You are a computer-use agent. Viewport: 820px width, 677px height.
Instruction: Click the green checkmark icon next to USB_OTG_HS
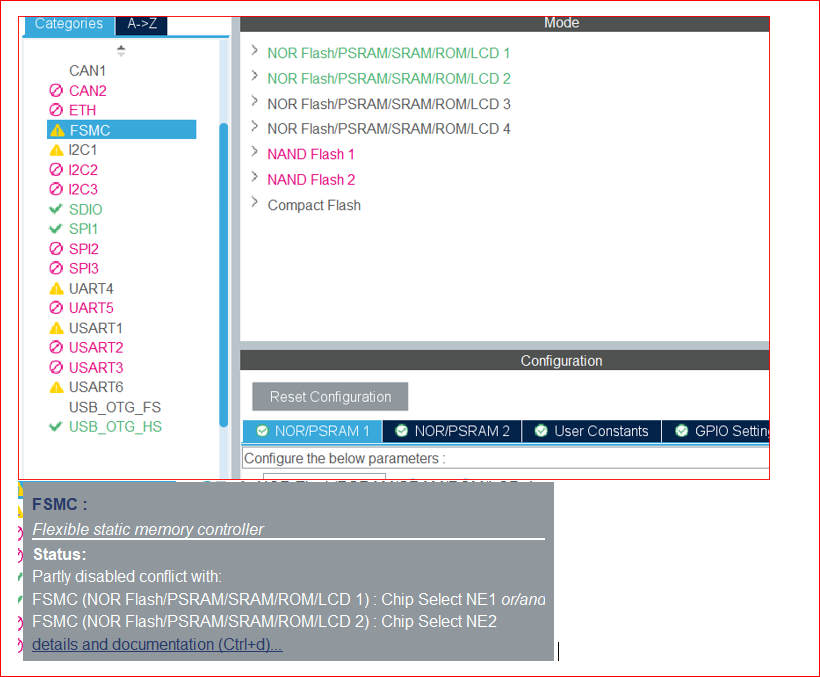(55, 426)
